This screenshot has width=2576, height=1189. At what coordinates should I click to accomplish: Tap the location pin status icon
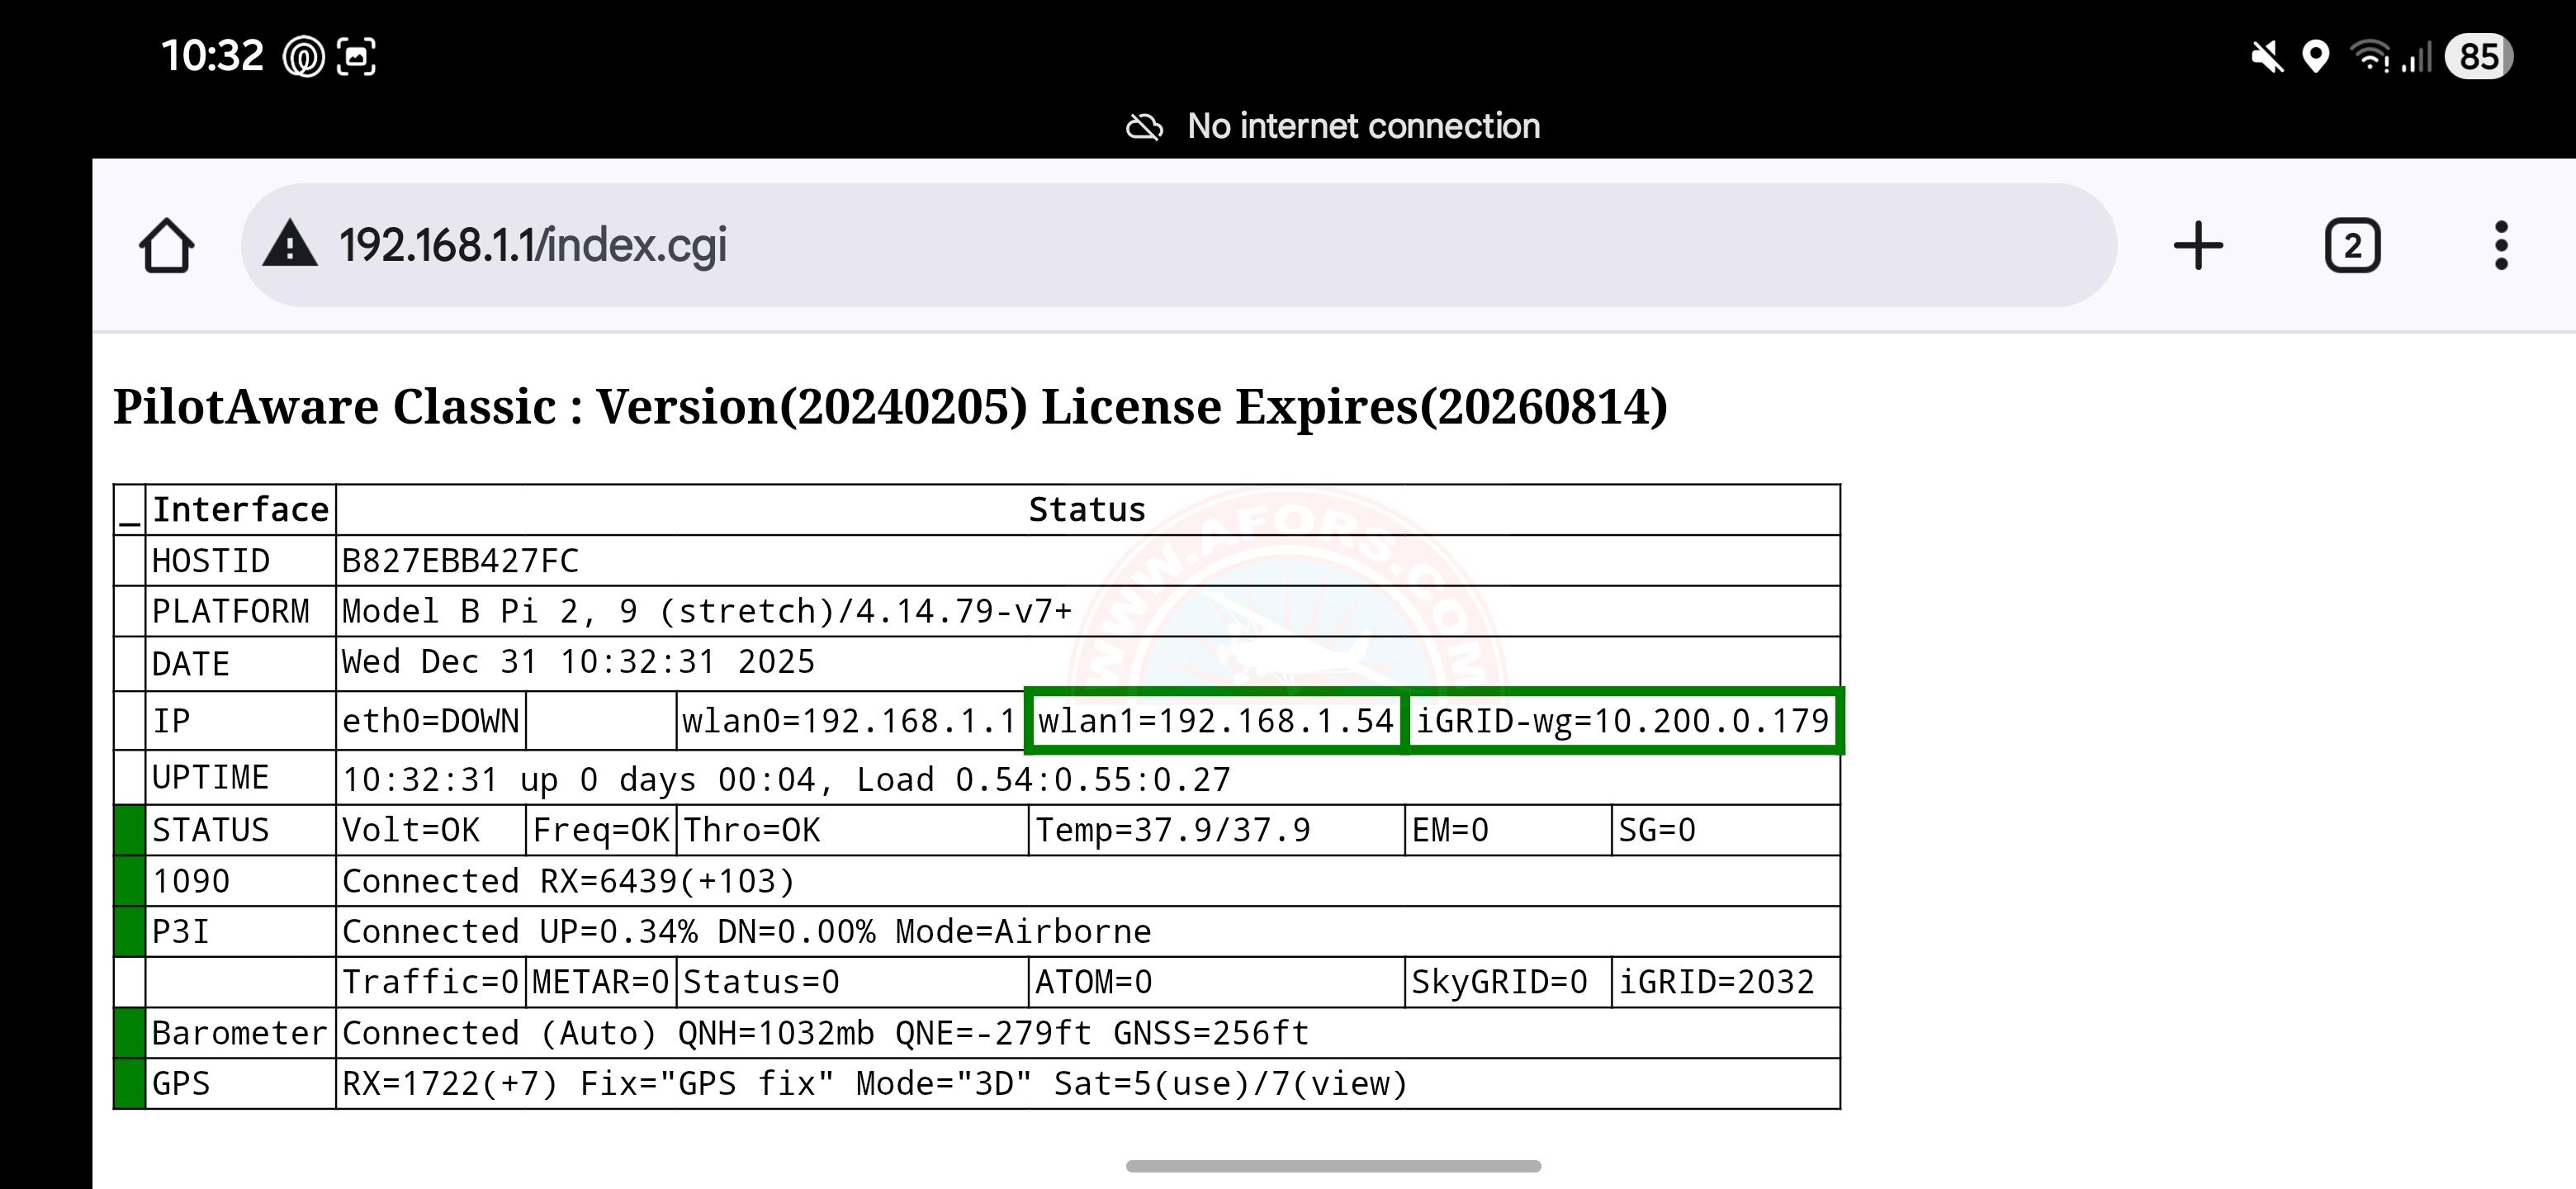click(x=2315, y=57)
